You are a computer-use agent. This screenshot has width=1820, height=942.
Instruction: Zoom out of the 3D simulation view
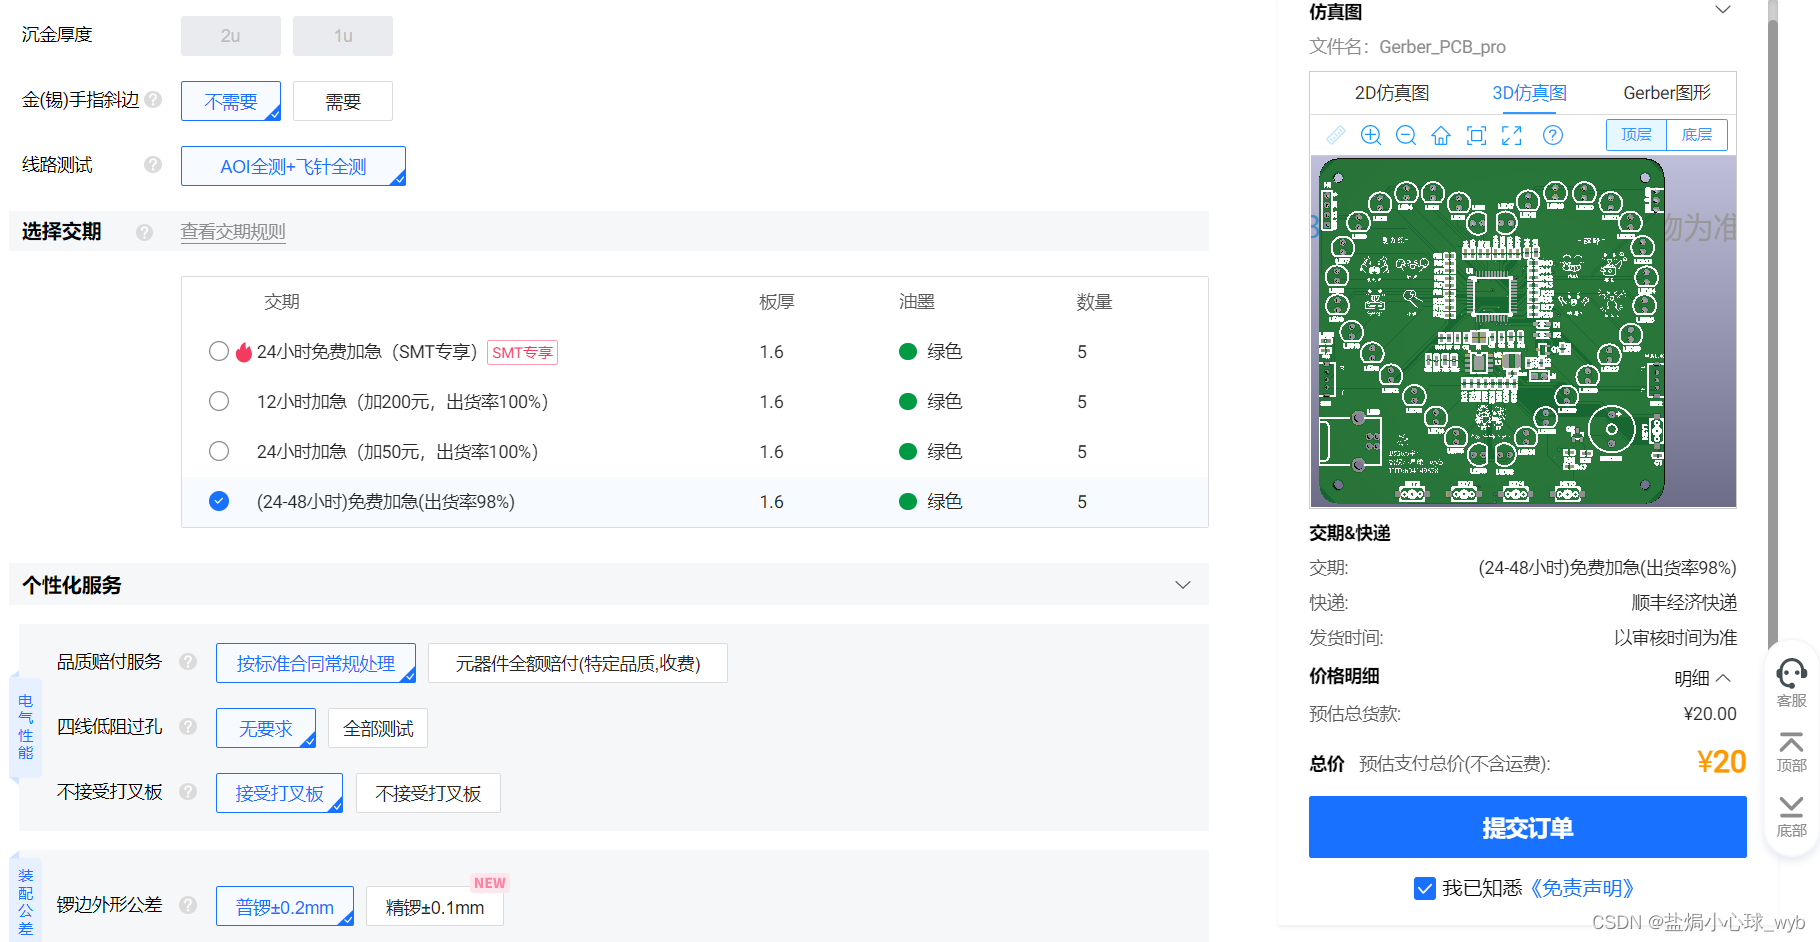1406,135
